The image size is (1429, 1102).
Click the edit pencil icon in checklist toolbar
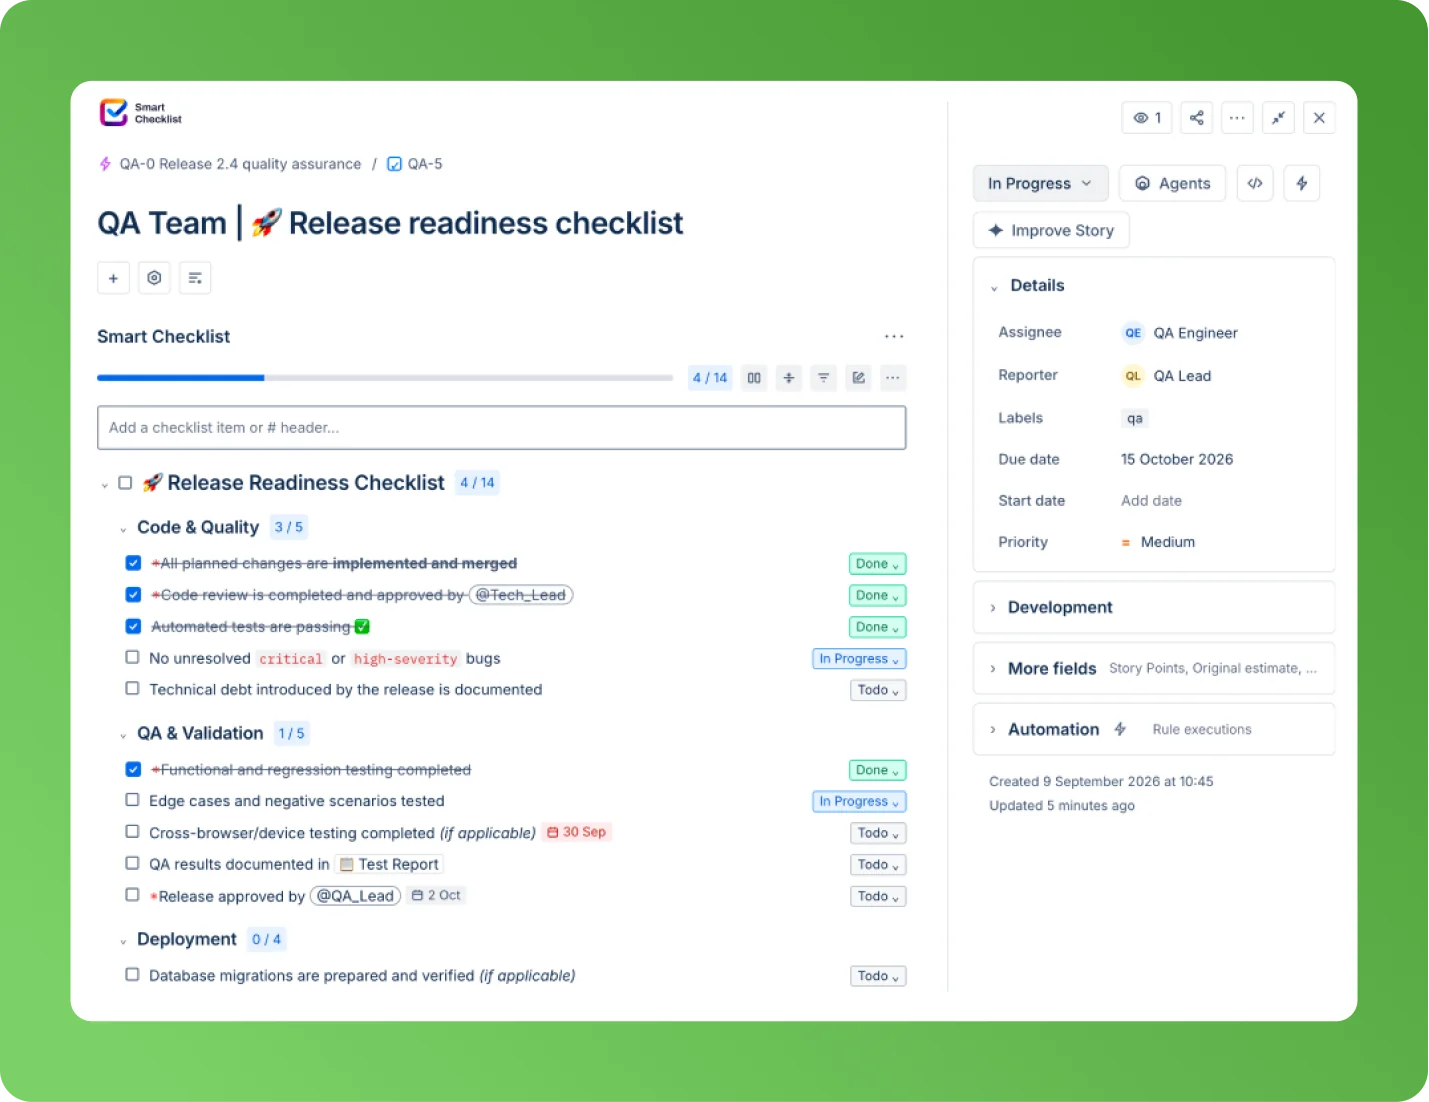[858, 378]
